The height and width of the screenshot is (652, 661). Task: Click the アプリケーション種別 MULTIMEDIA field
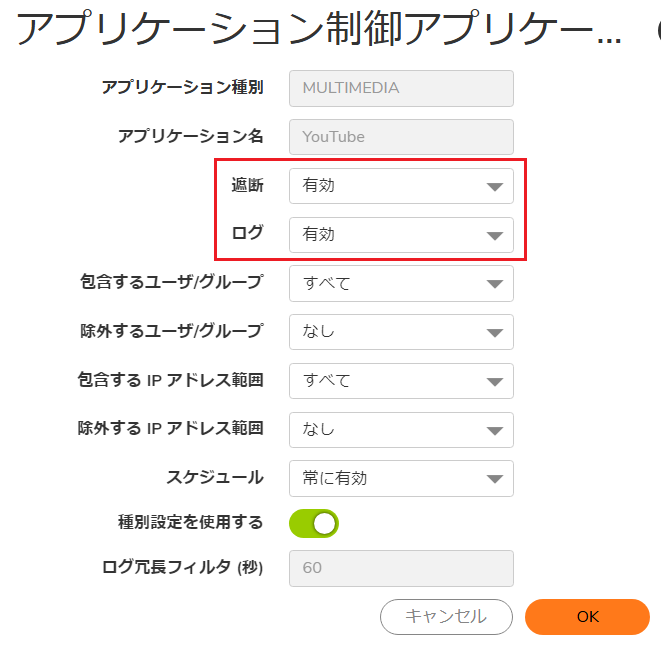(x=401, y=89)
